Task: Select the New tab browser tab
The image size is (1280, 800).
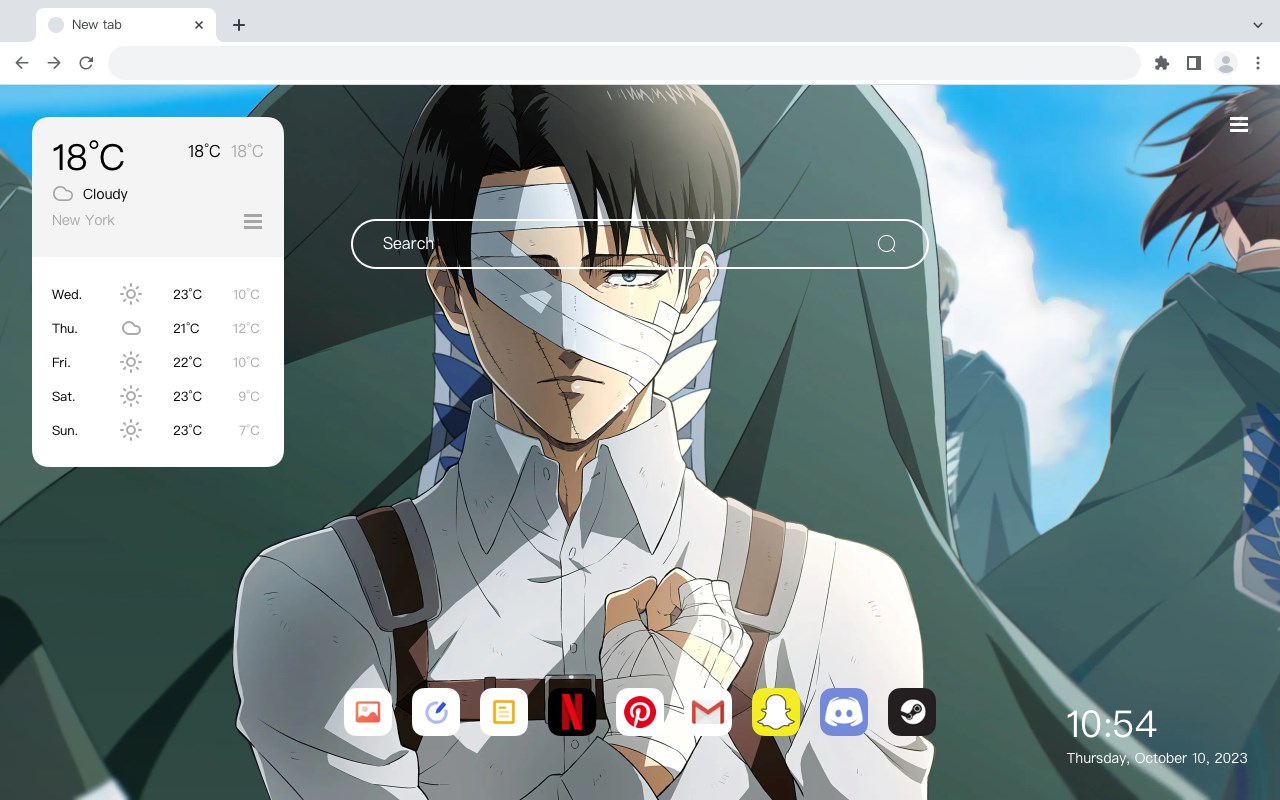Action: click(126, 25)
